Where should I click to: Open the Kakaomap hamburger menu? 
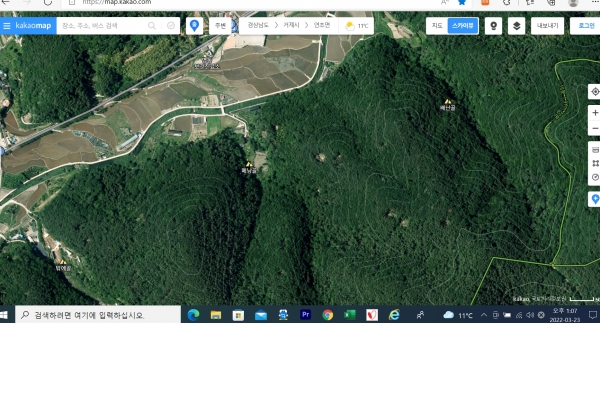pyautogui.click(x=7, y=26)
